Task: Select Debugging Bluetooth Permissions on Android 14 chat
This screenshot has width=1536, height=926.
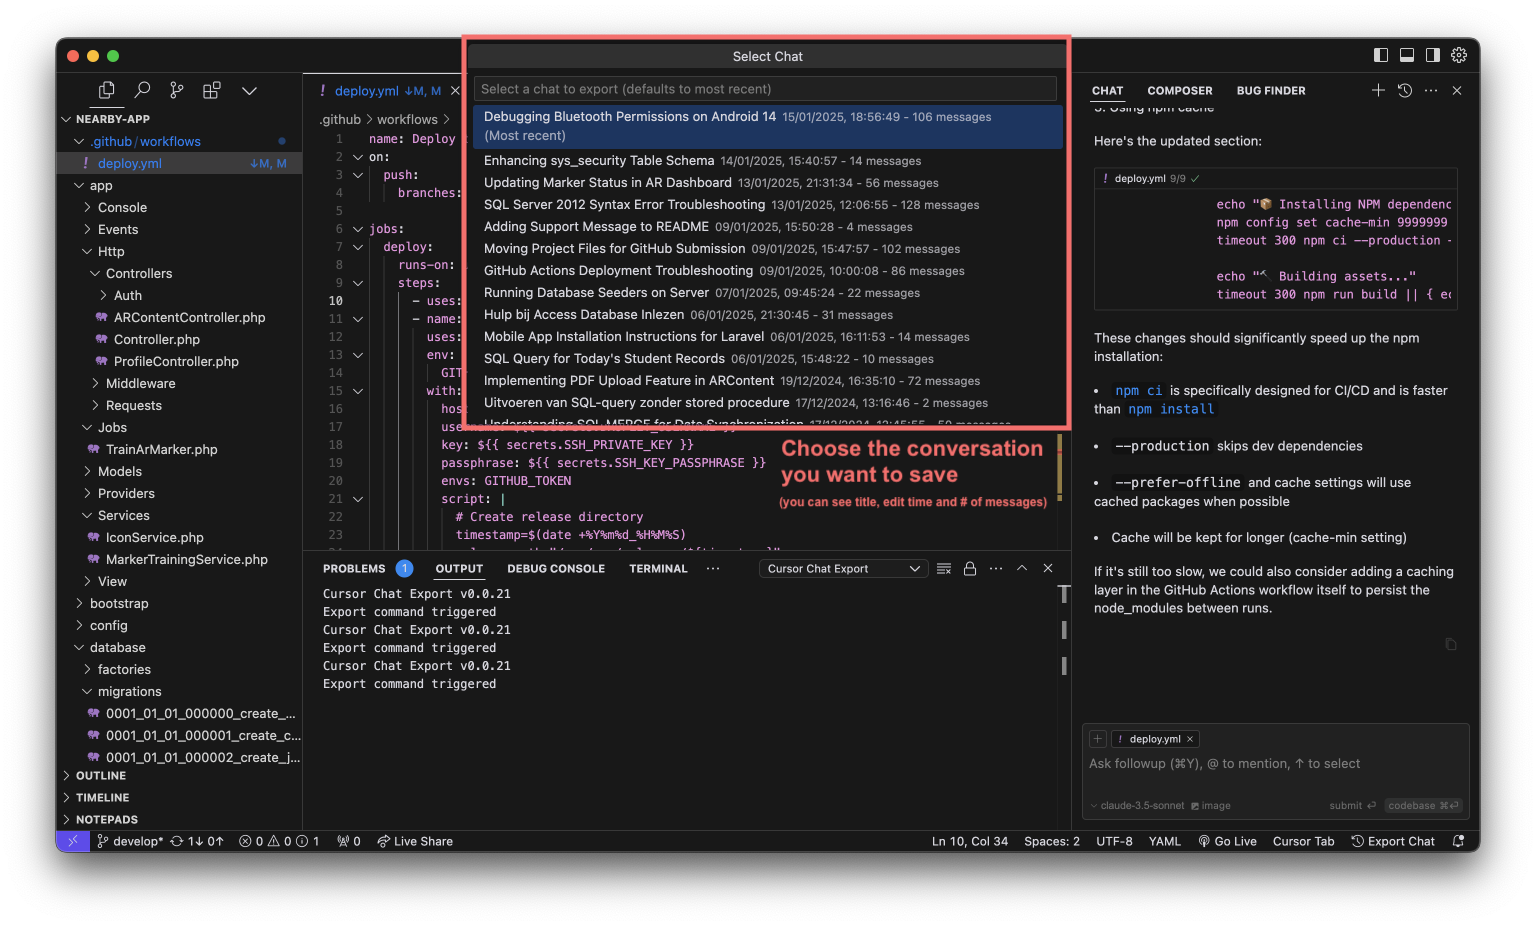Action: tap(767, 126)
